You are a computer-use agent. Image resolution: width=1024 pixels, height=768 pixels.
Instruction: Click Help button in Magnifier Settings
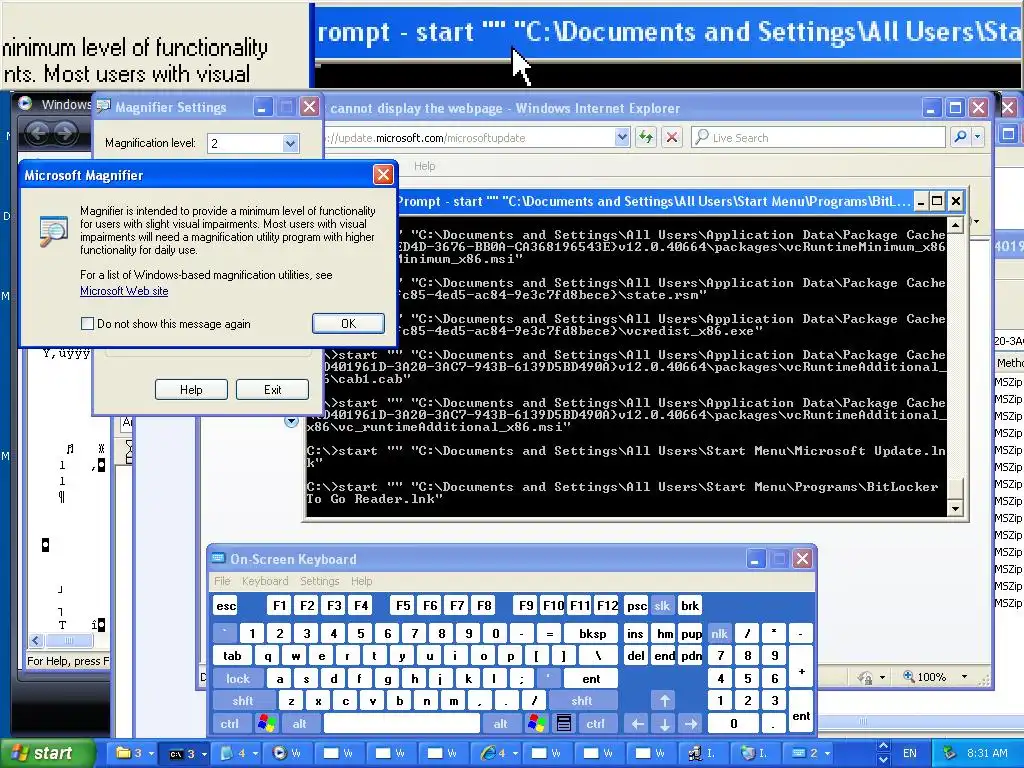(191, 389)
